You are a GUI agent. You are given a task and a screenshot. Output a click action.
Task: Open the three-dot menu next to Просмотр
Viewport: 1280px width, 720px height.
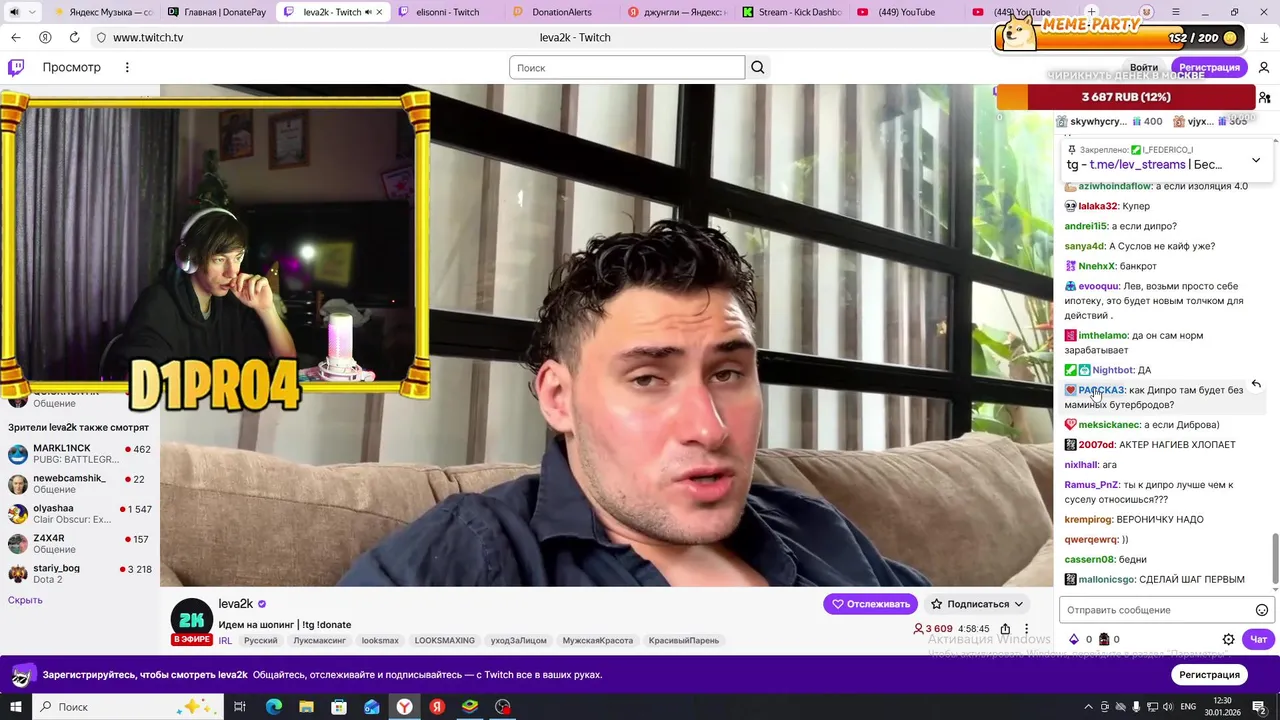tap(127, 67)
